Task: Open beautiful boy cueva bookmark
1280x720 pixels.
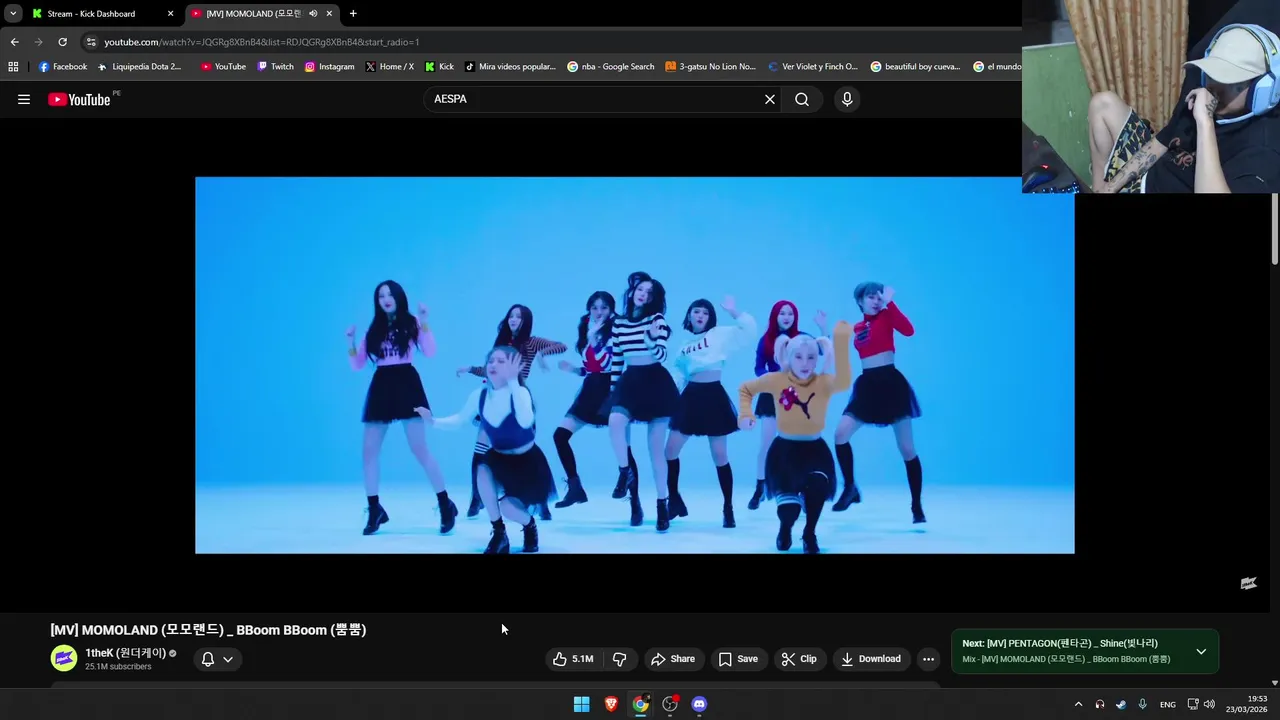Action: pyautogui.click(x=916, y=67)
